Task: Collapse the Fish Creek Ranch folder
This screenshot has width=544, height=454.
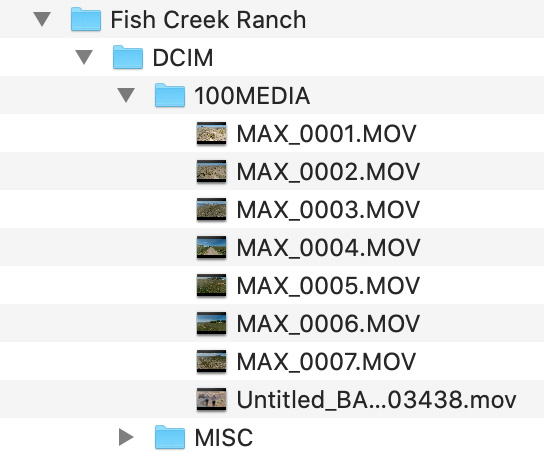Action: [x=42, y=19]
